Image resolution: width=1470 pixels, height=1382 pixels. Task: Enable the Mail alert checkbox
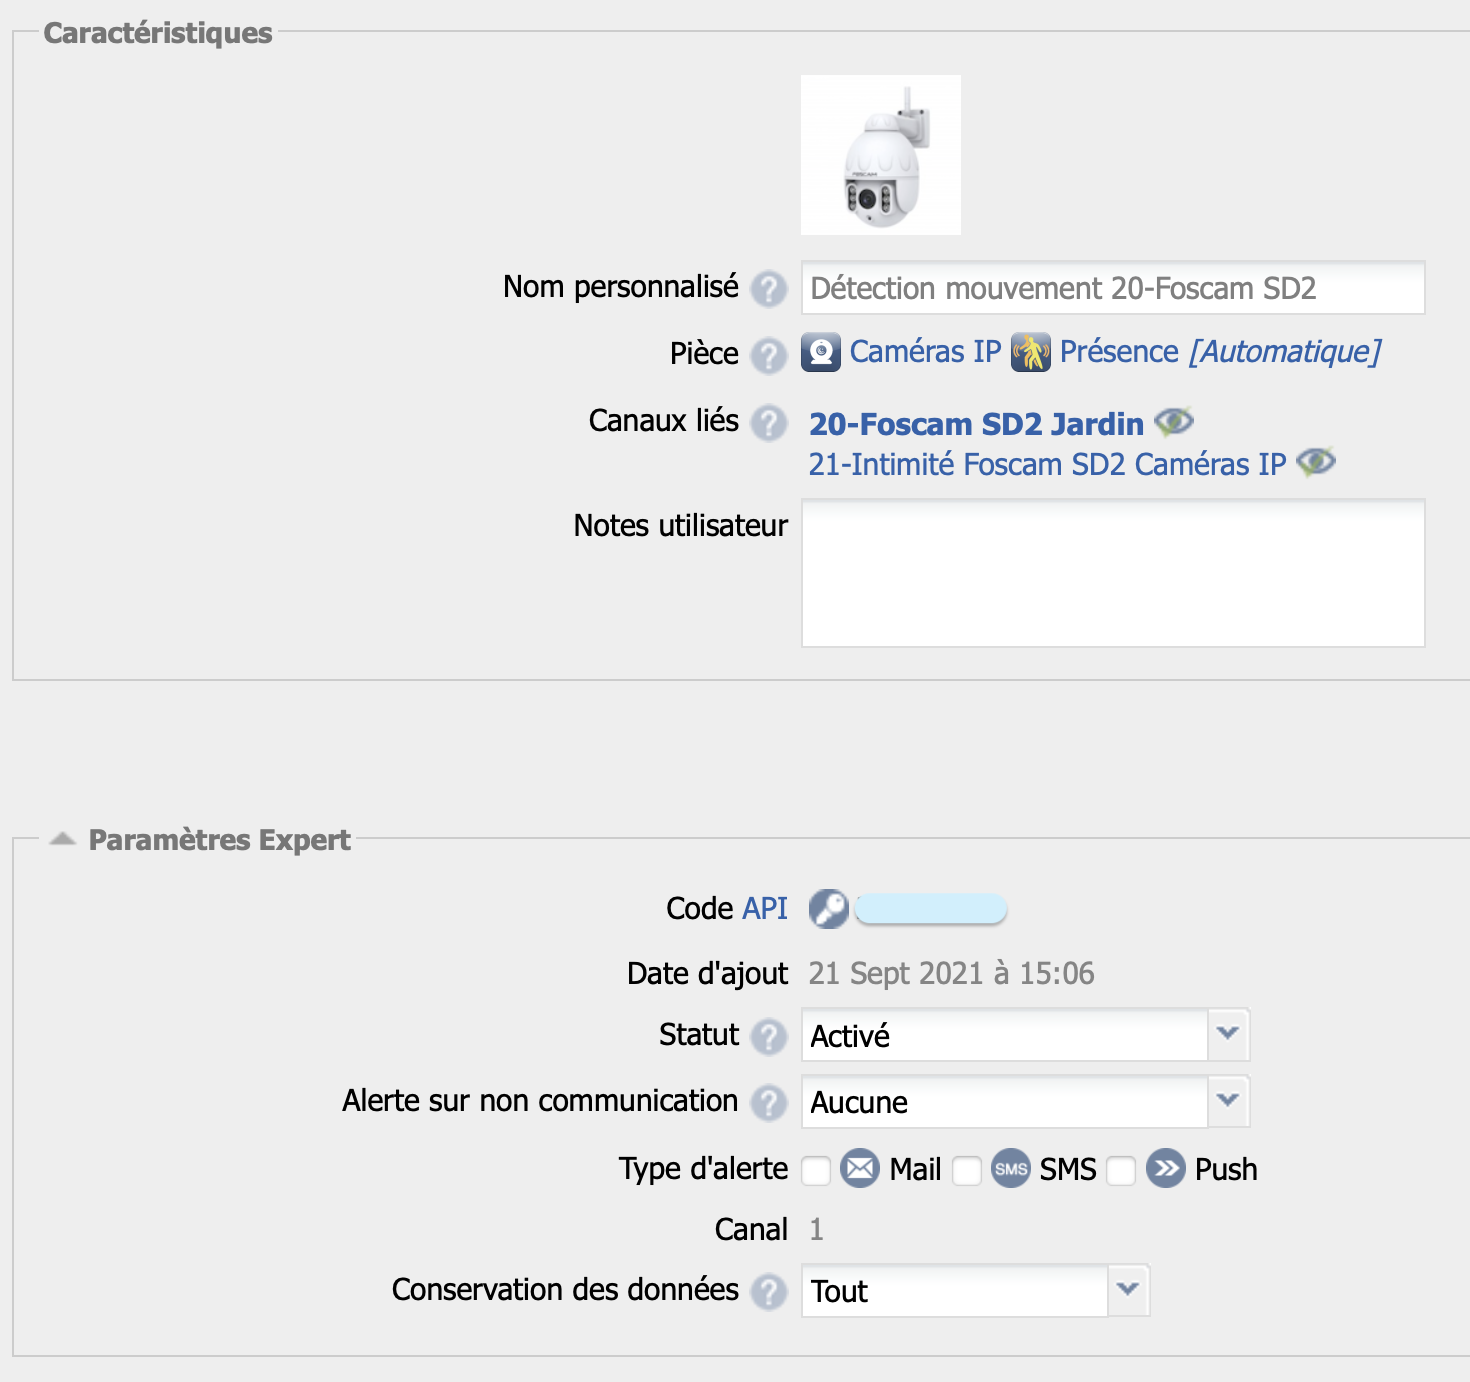pyautogui.click(x=816, y=1171)
